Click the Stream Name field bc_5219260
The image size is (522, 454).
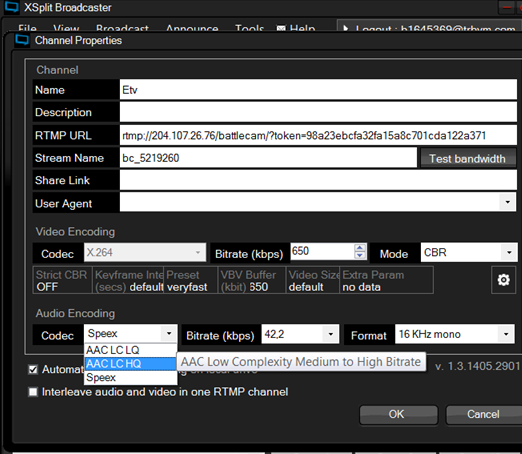pos(268,158)
